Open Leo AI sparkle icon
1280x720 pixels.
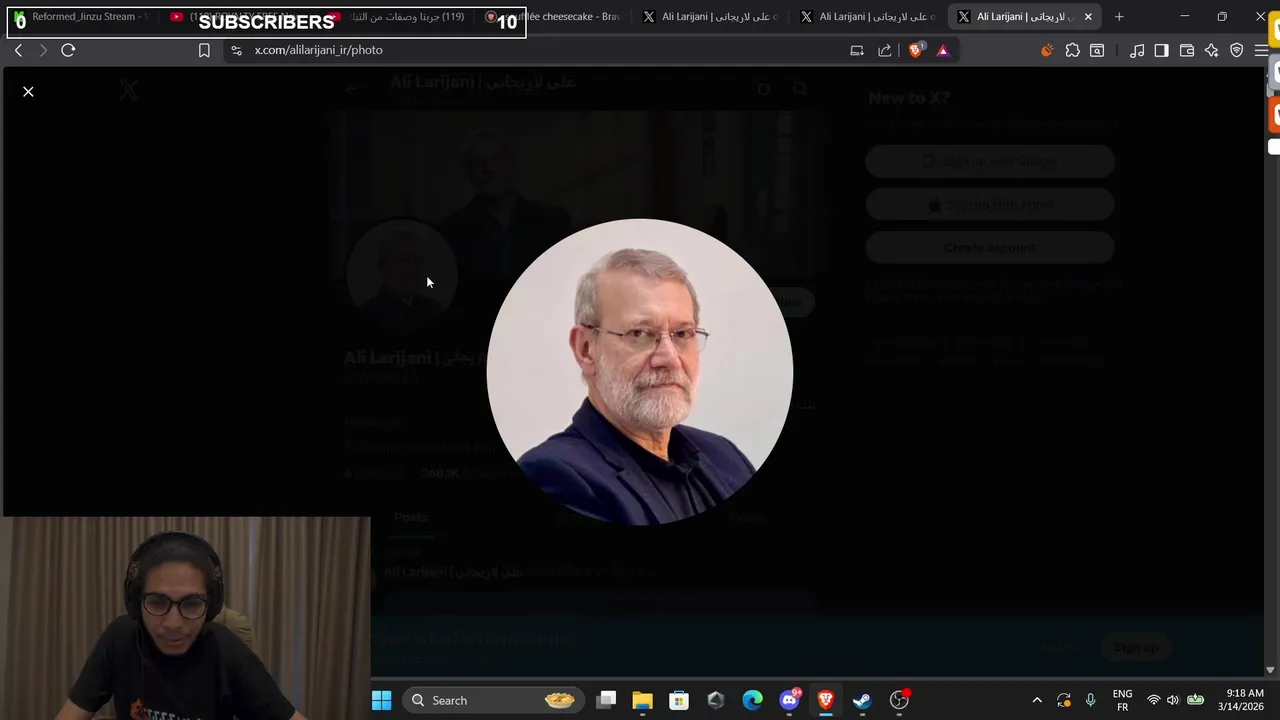pyautogui.click(x=1212, y=50)
